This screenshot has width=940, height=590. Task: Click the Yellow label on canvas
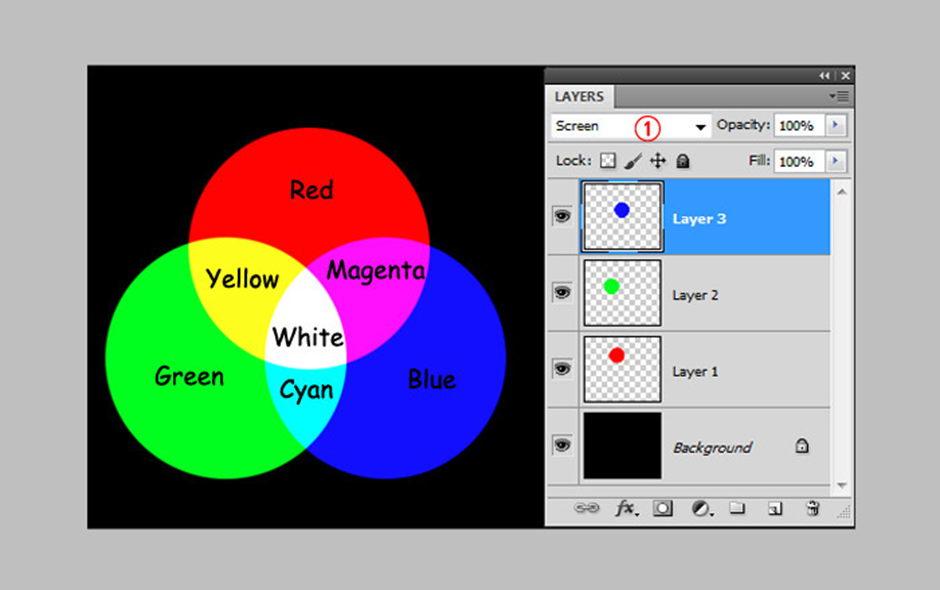(242, 279)
